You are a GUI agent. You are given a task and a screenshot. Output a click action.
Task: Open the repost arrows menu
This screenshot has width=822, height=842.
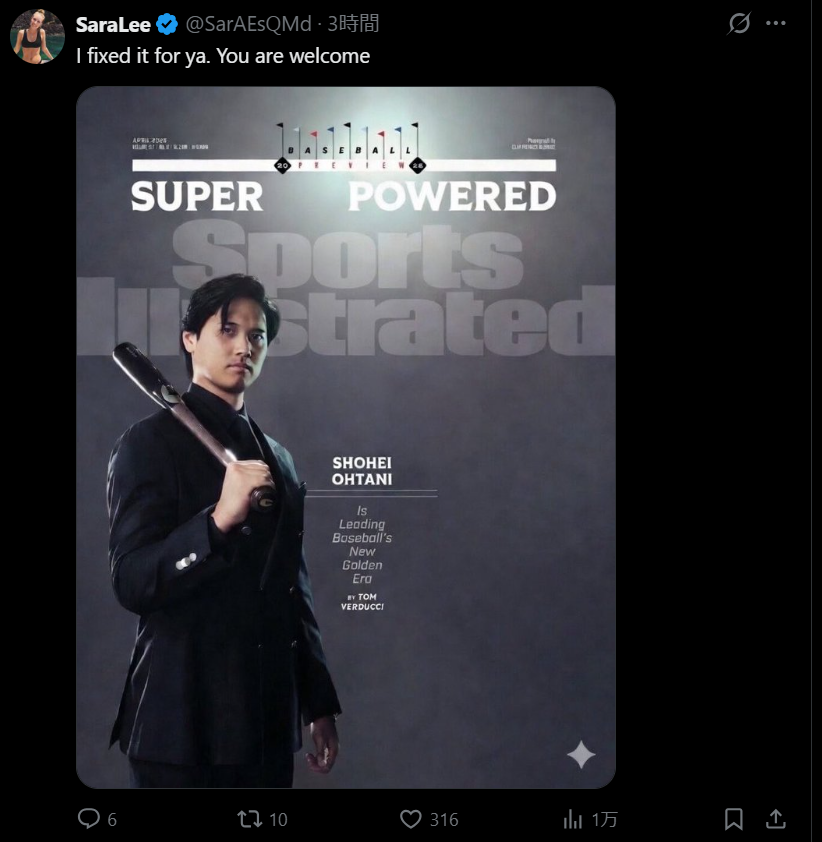pyautogui.click(x=250, y=819)
